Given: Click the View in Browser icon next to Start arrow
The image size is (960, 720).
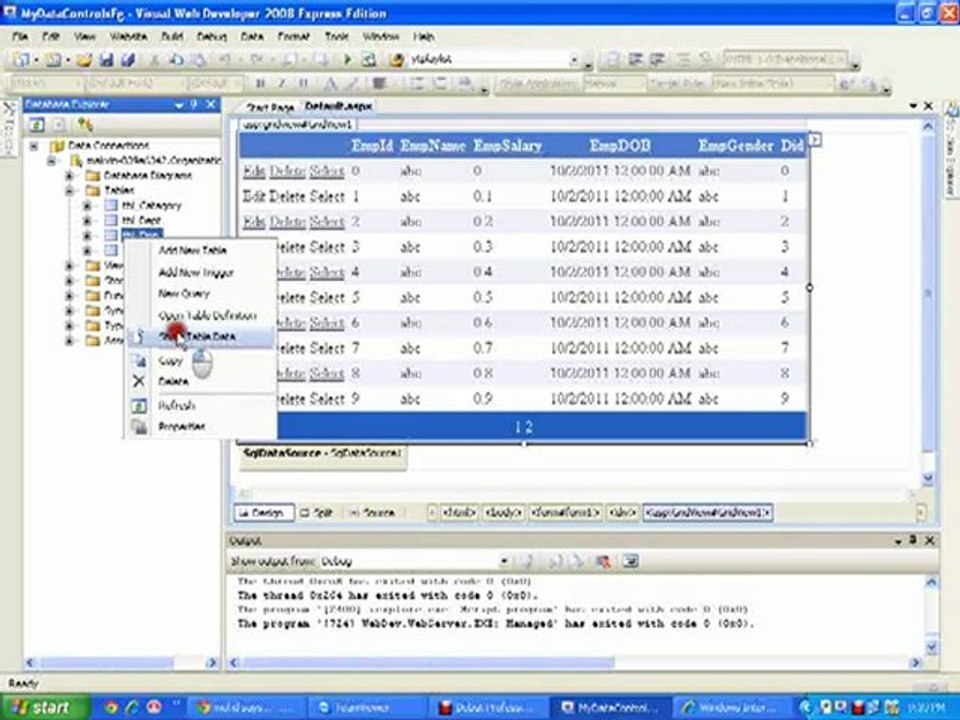Looking at the screenshot, I should coord(369,59).
